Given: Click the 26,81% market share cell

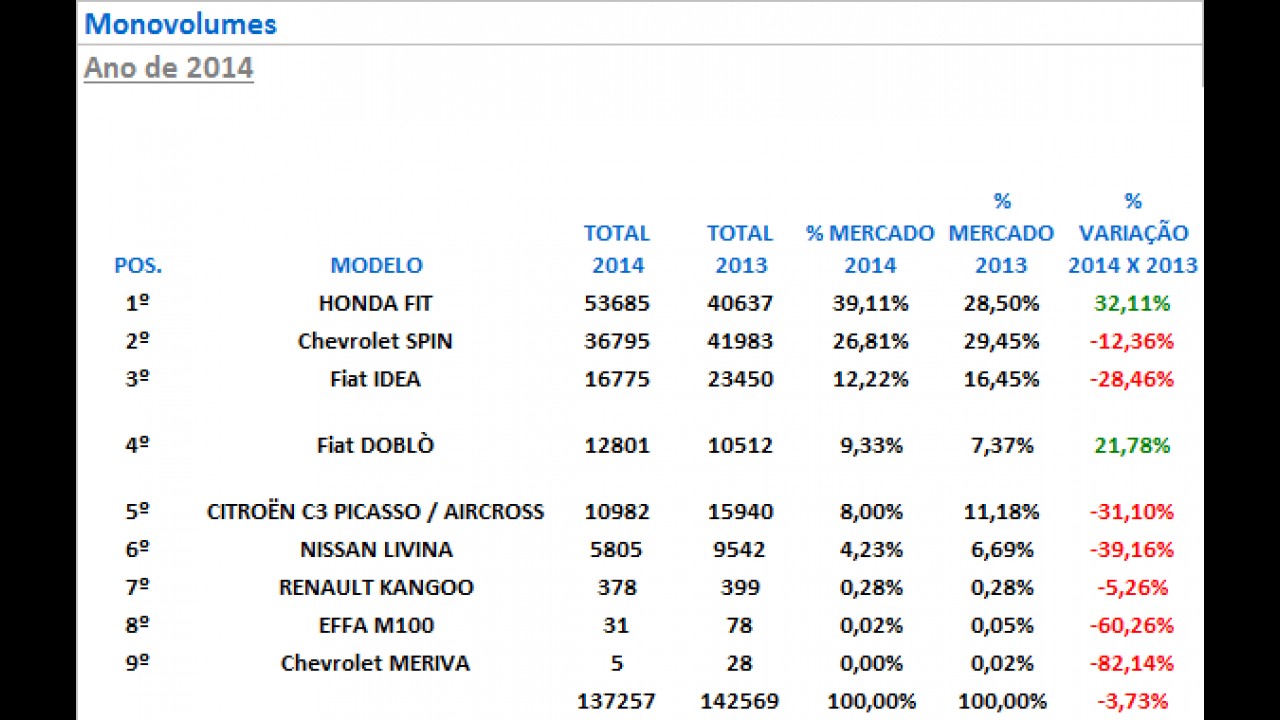Looking at the screenshot, I should (x=870, y=341).
